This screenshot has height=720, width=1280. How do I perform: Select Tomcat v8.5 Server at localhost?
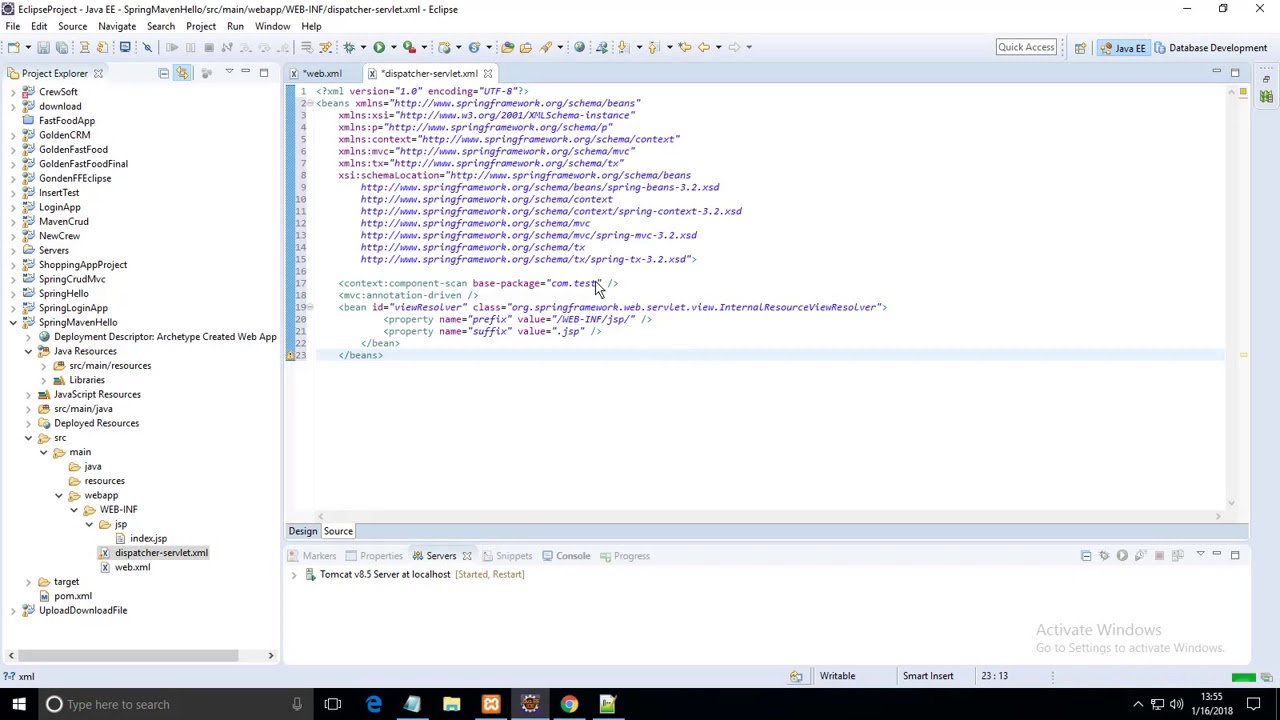(x=385, y=575)
